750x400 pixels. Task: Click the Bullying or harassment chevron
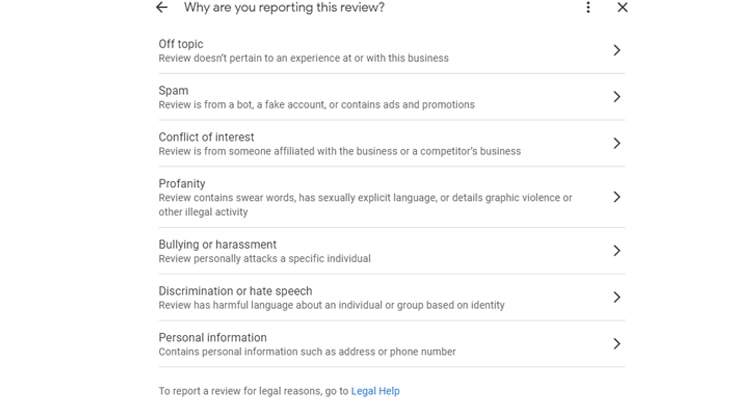point(617,251)
